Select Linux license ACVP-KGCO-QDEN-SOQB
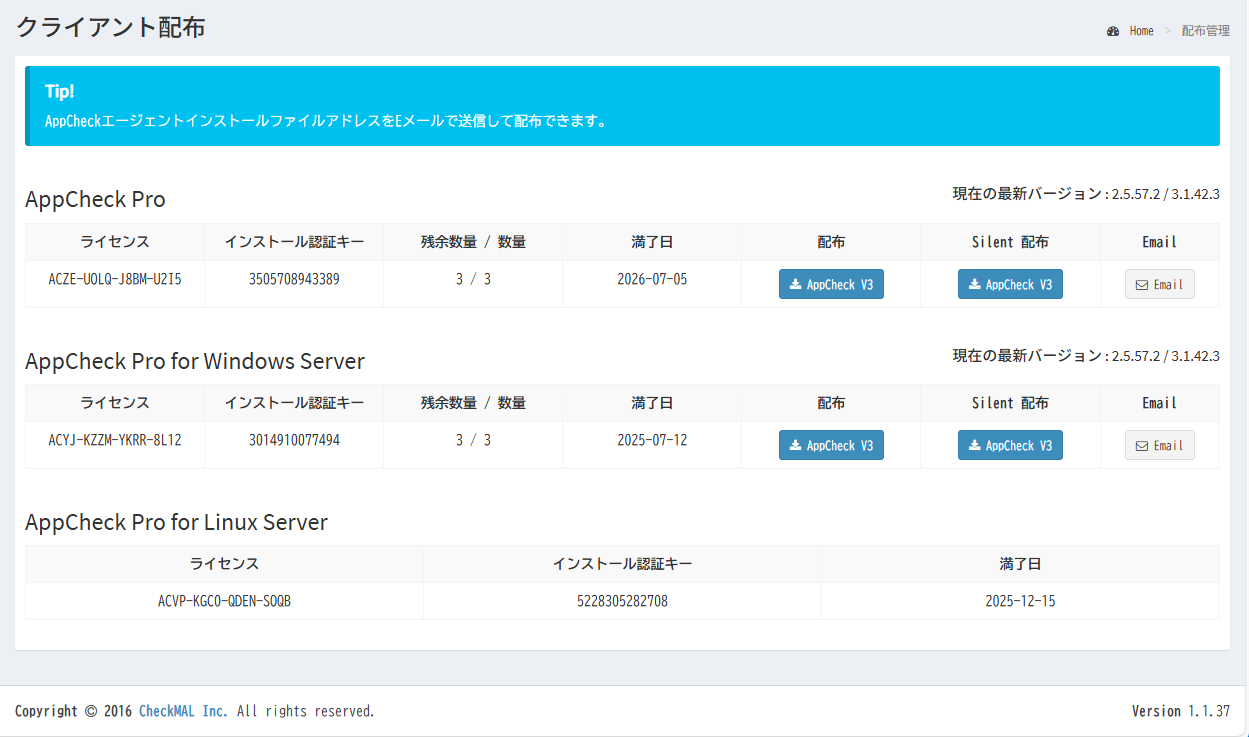The image size is (1249, 737). [x=224, y=601]
